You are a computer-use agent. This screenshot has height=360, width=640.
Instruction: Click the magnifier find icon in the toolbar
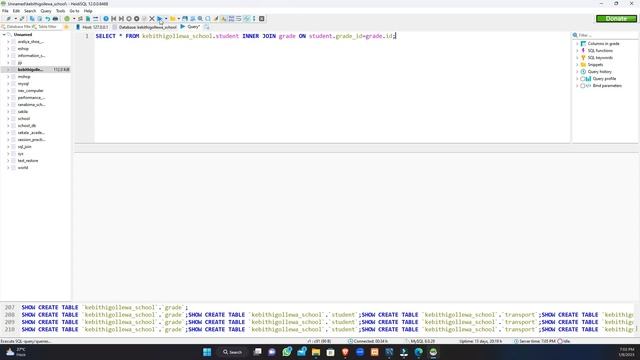(200, 19)
